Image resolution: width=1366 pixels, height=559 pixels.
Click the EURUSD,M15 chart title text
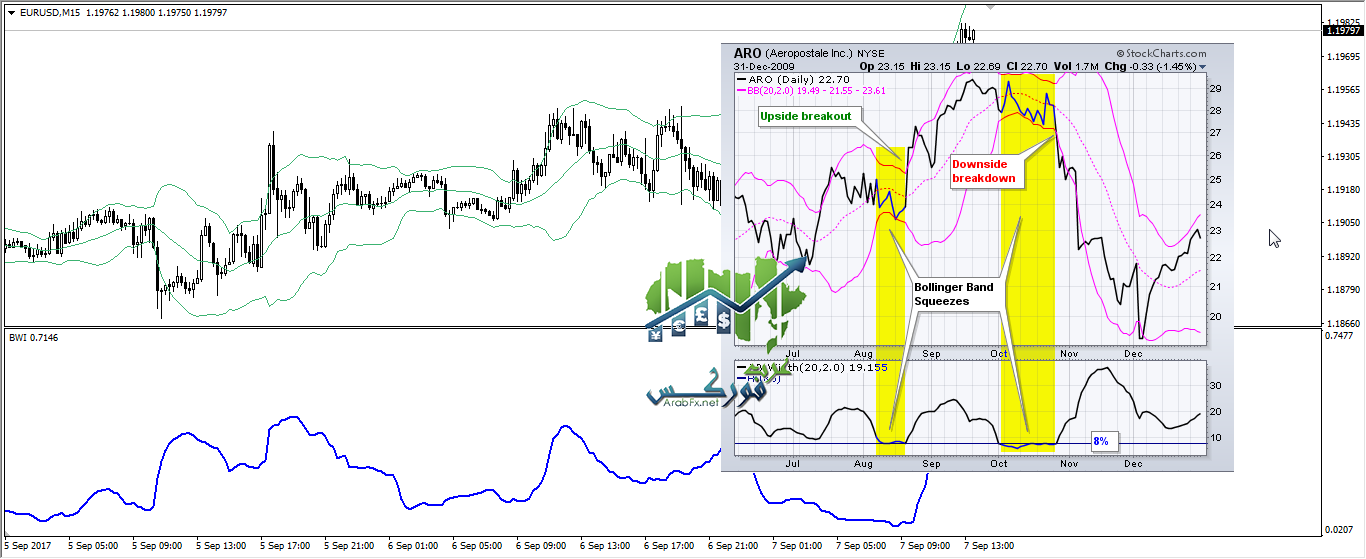pyautogui.click(x=51, y=13)
